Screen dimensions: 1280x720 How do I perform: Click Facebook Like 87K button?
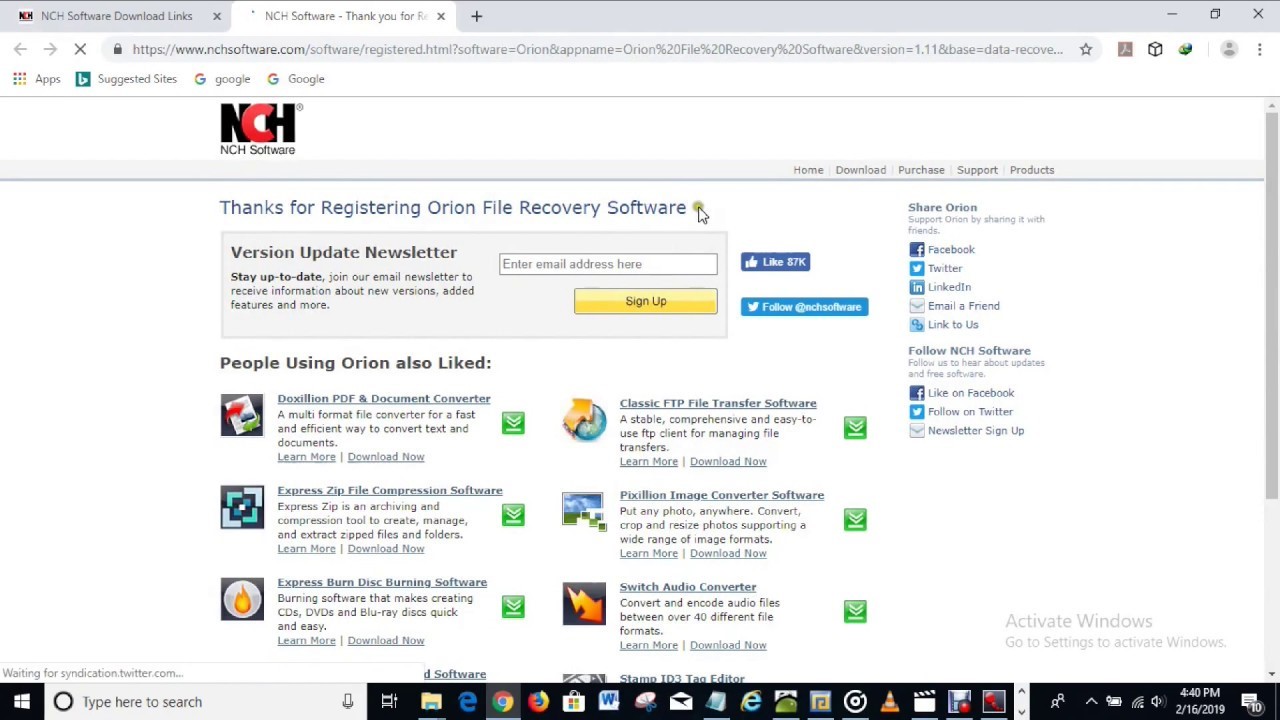775,262
